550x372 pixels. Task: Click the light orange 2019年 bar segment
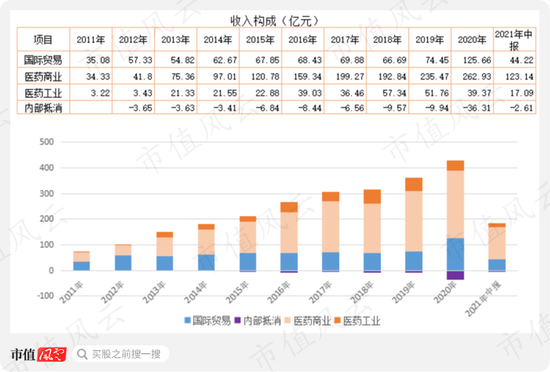414,221
